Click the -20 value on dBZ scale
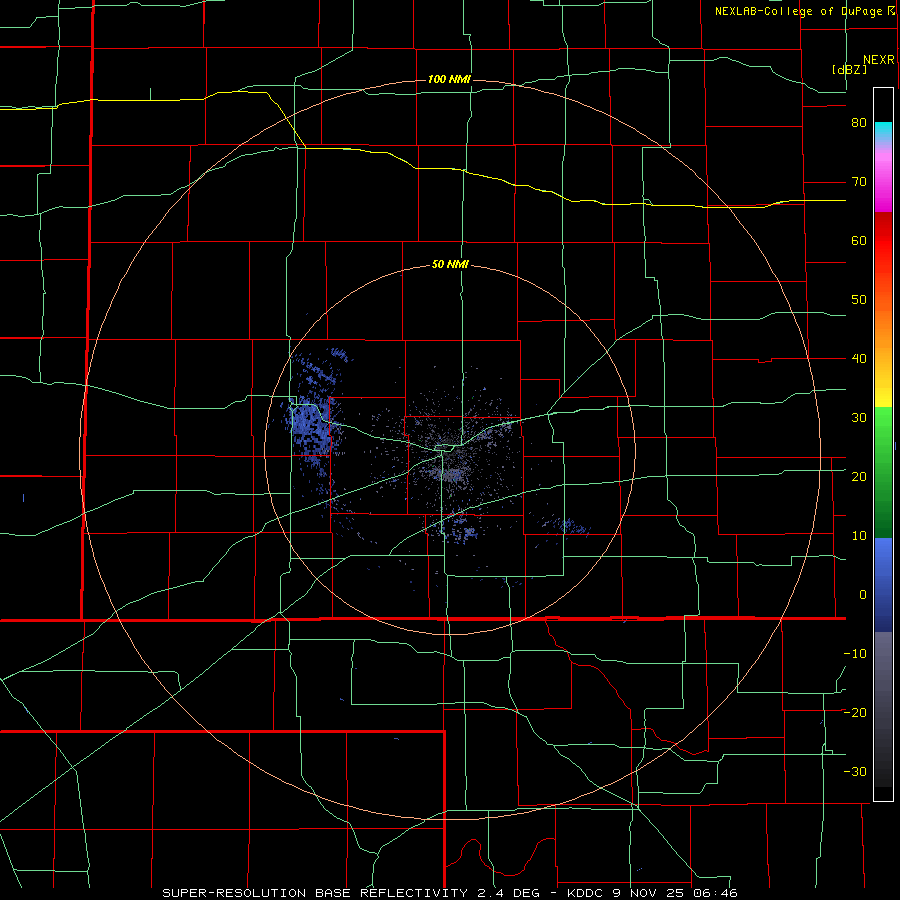The width and height of the screenshot is (900, 900). click(x=855, y=712)
